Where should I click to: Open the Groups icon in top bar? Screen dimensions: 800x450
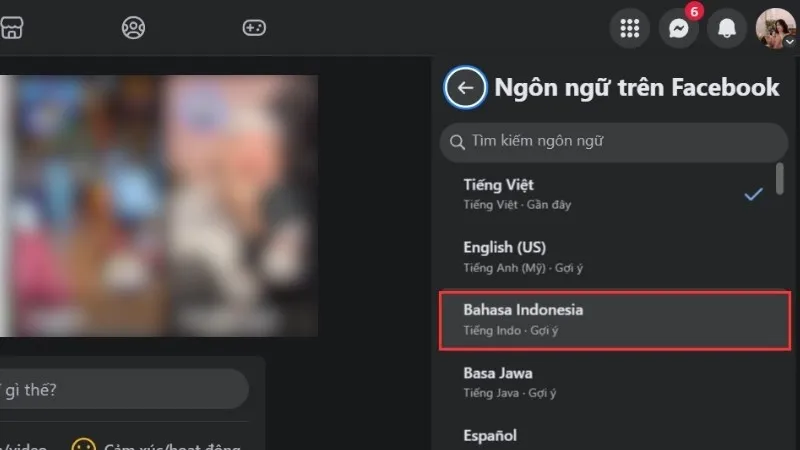pos(133,28)
